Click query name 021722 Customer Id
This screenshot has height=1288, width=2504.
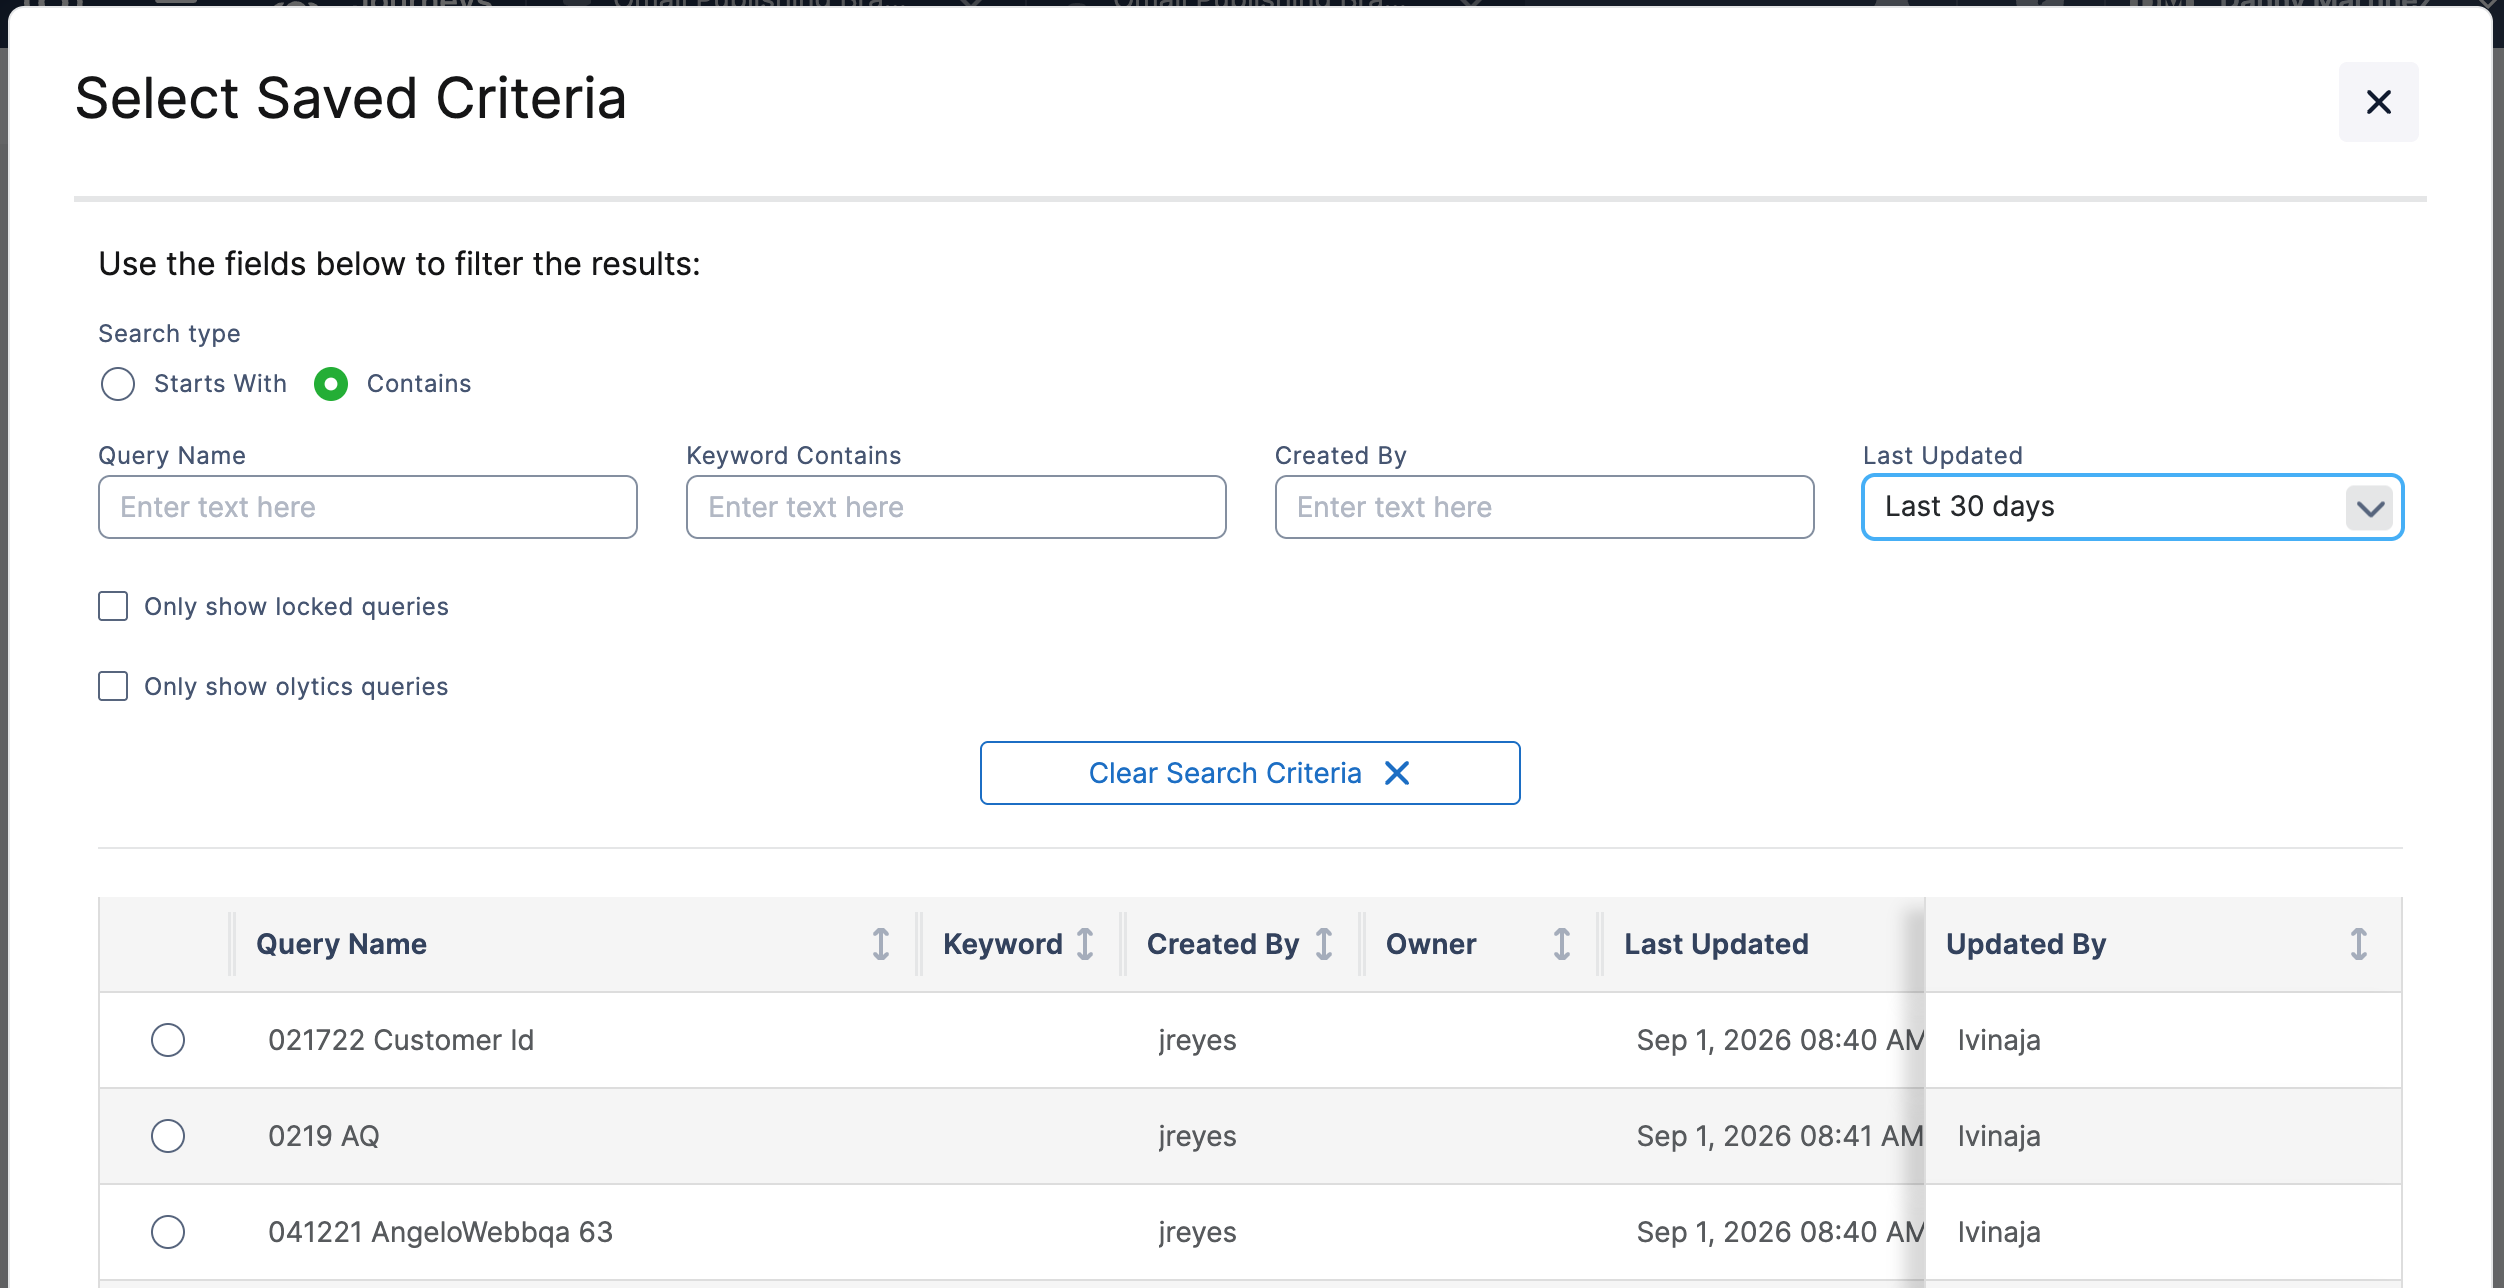point(401,1040)
